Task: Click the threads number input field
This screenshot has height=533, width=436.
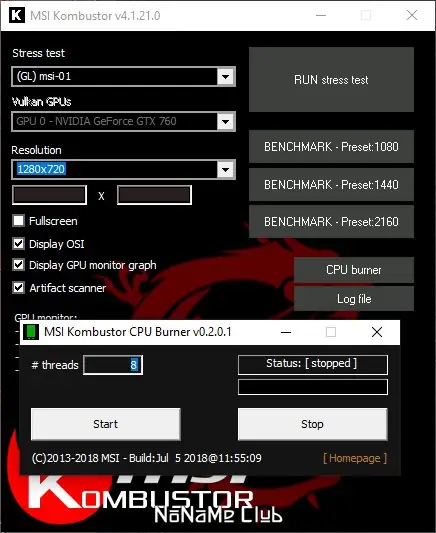Action: tap(113, 365)
